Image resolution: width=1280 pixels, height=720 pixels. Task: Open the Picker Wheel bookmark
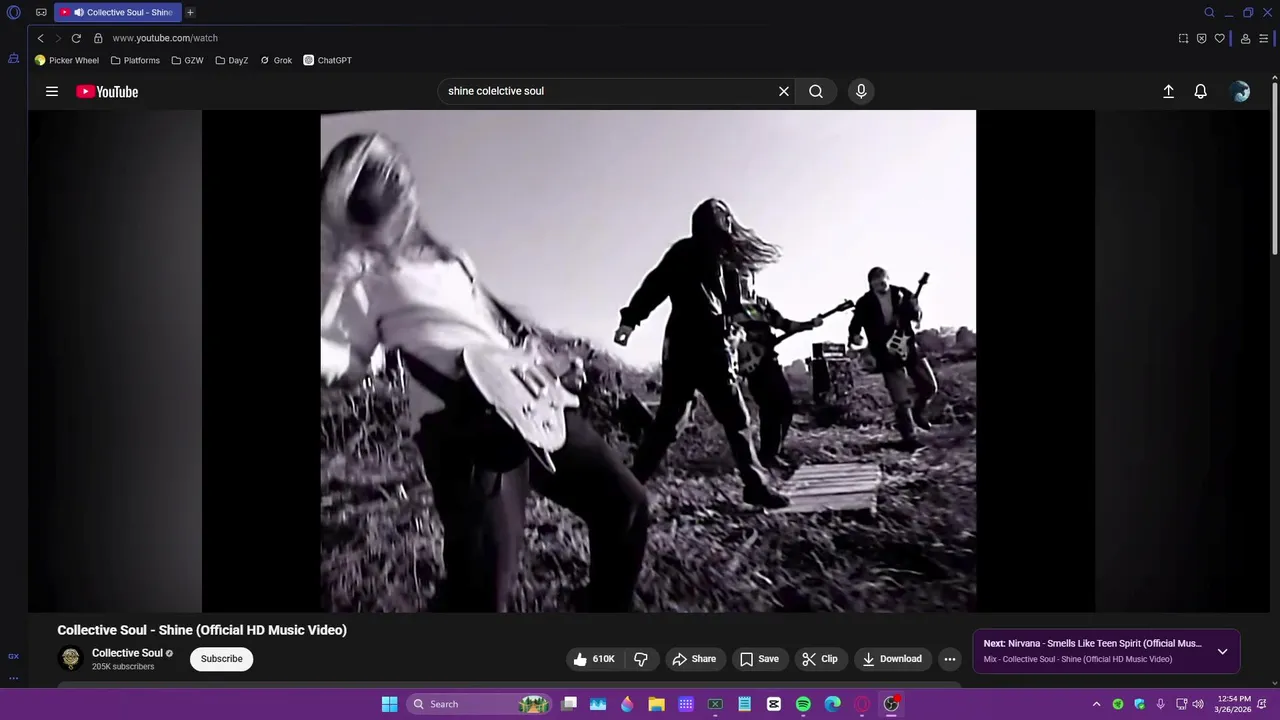coord(67,60)
